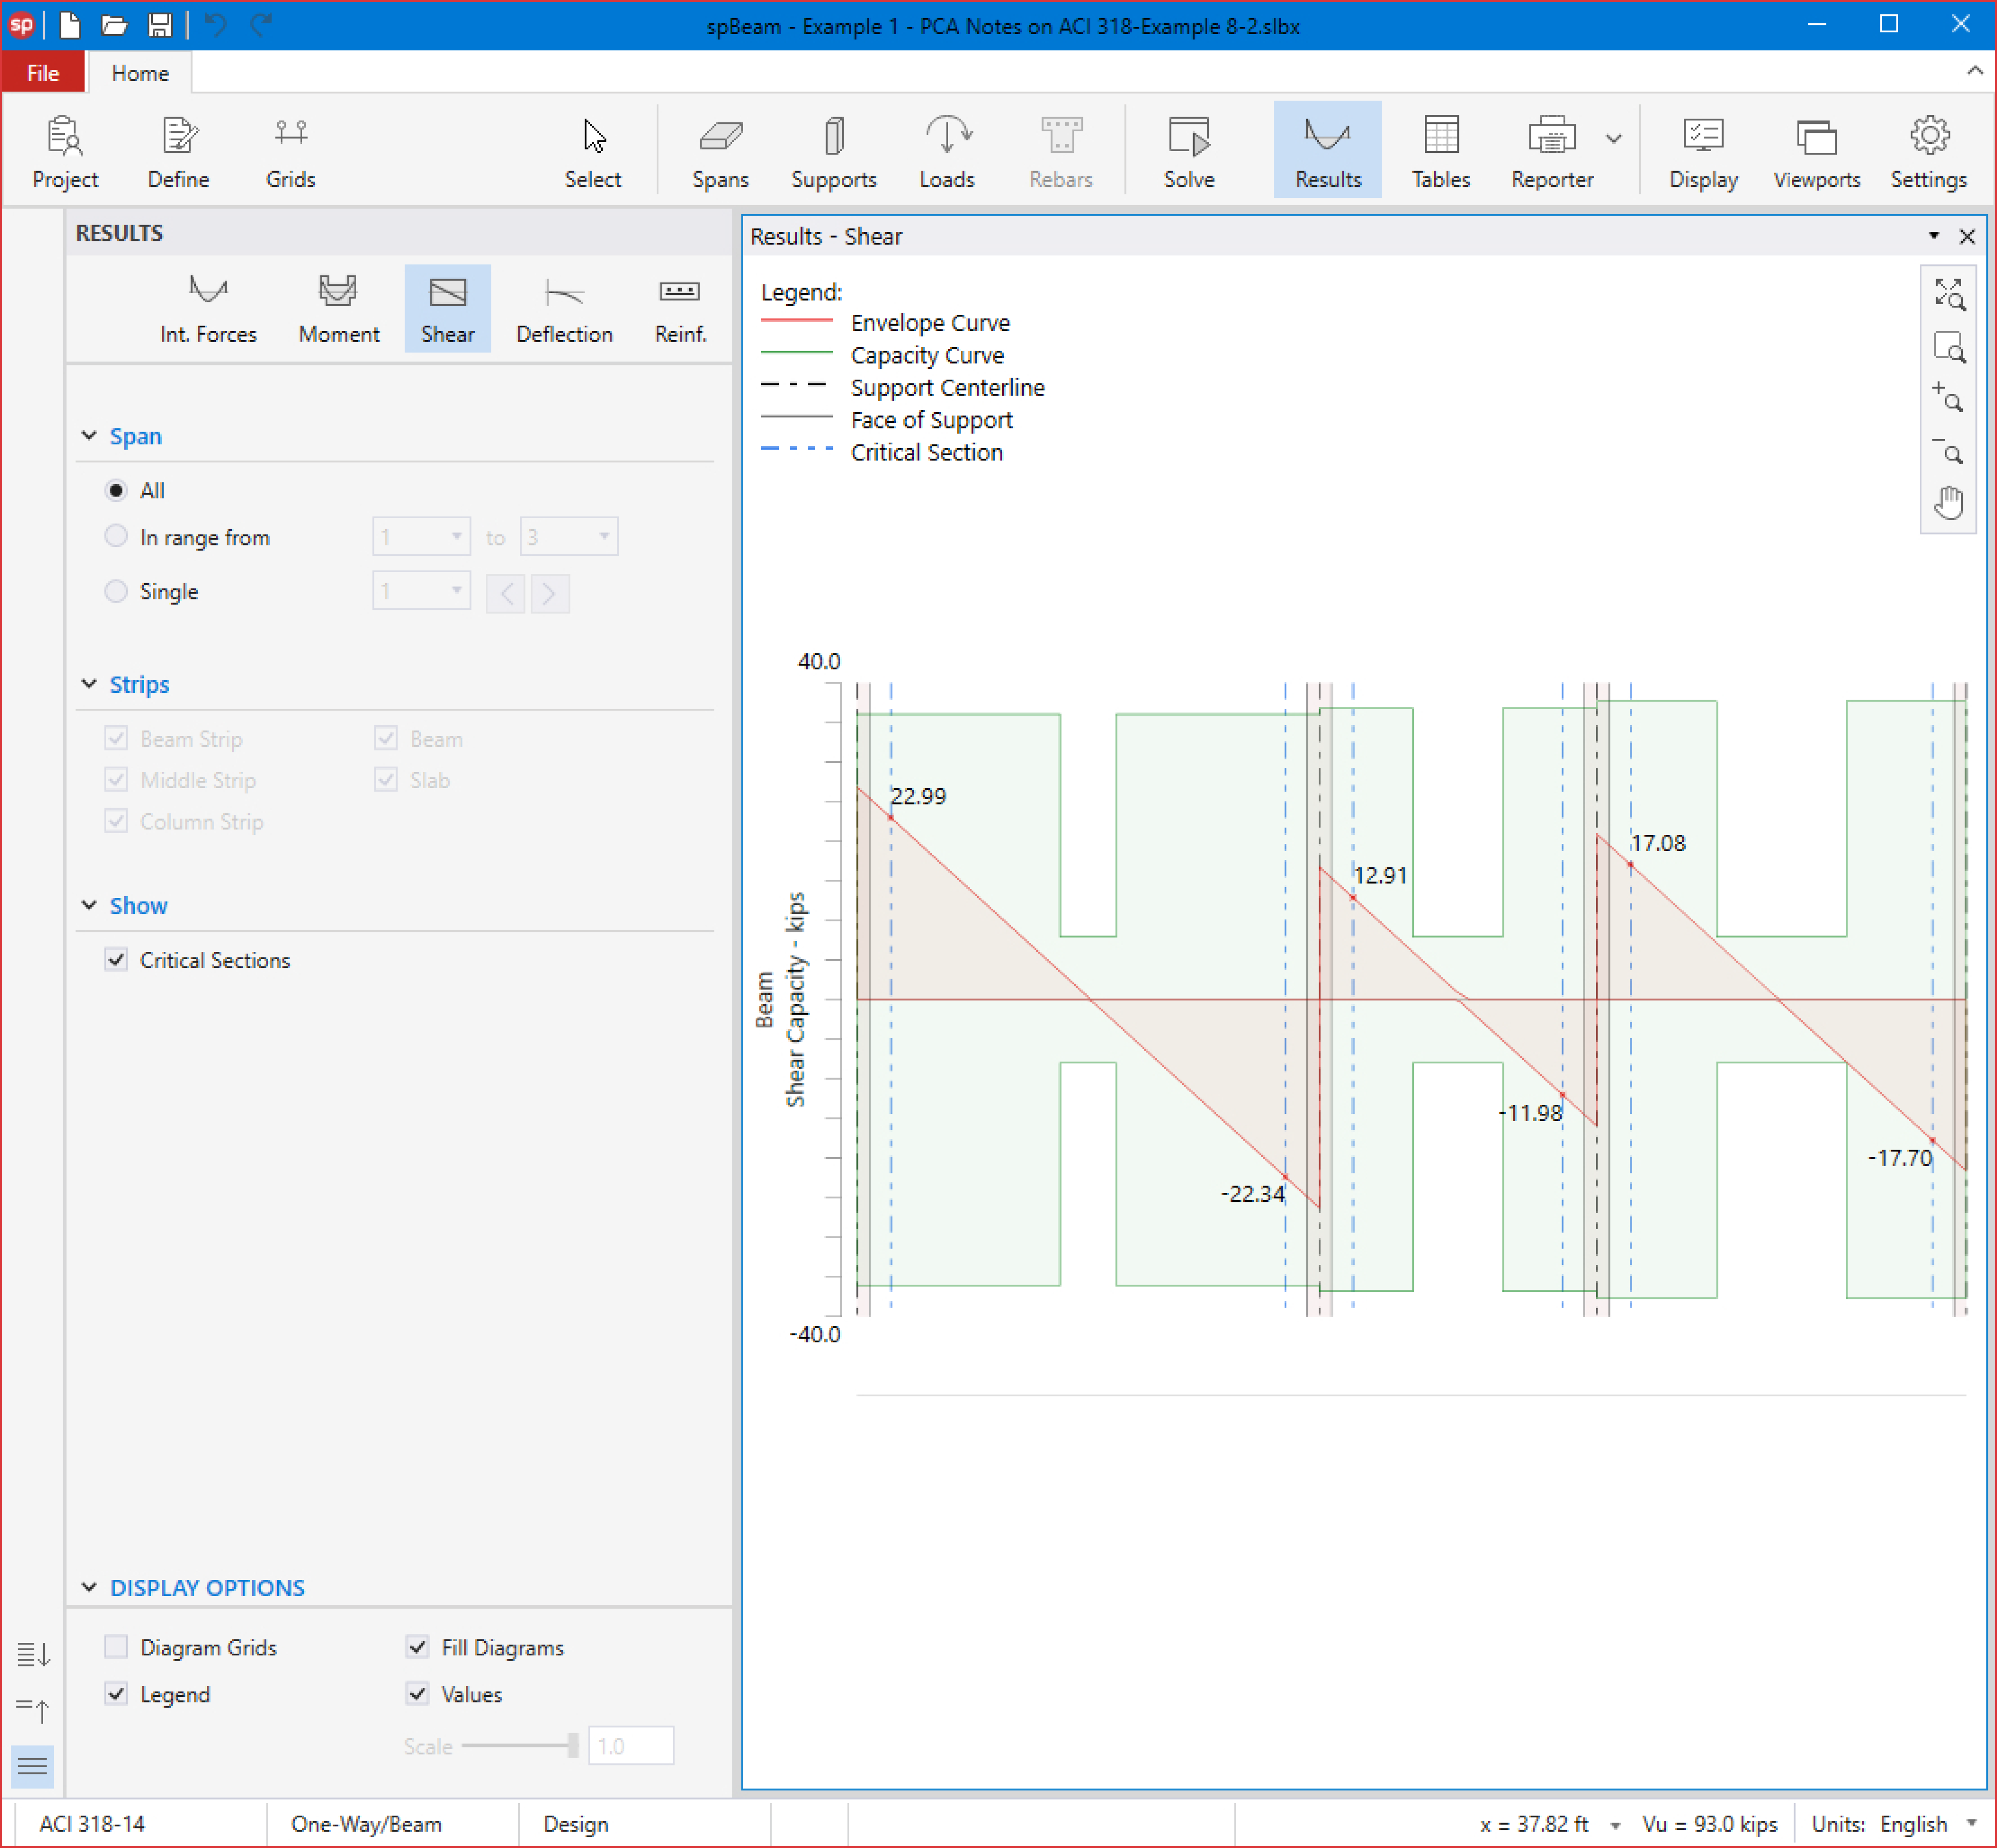1997x1848 pixels.
Task: Enable Diagram Grids checkbox
Action: click(117, 1647)
